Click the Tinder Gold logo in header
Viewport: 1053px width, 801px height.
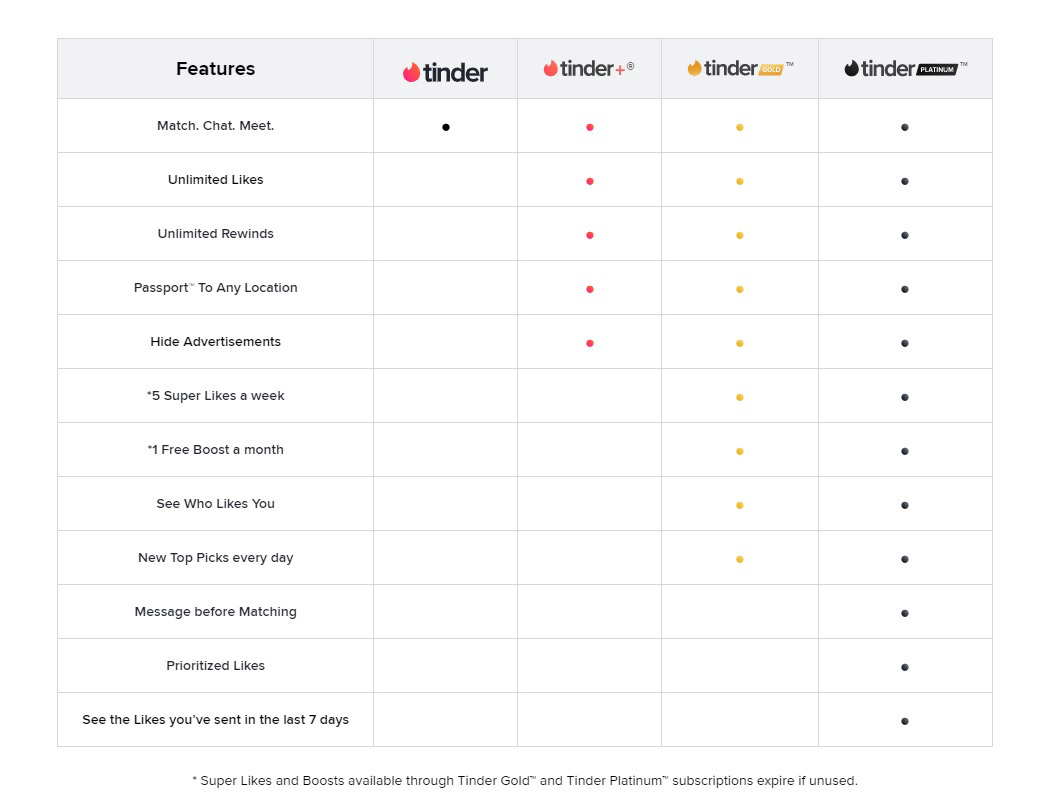pyautogui.click(x=739, y=68)
